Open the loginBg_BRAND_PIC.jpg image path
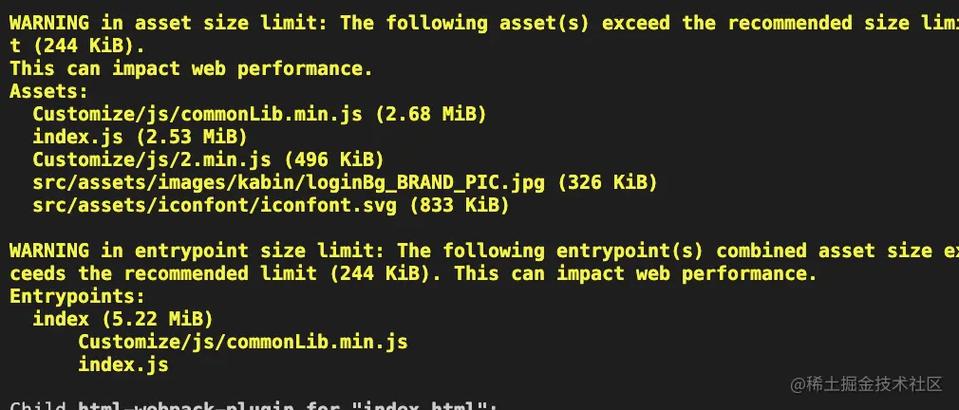Screen dimensions: 959x410 (288, 183)
